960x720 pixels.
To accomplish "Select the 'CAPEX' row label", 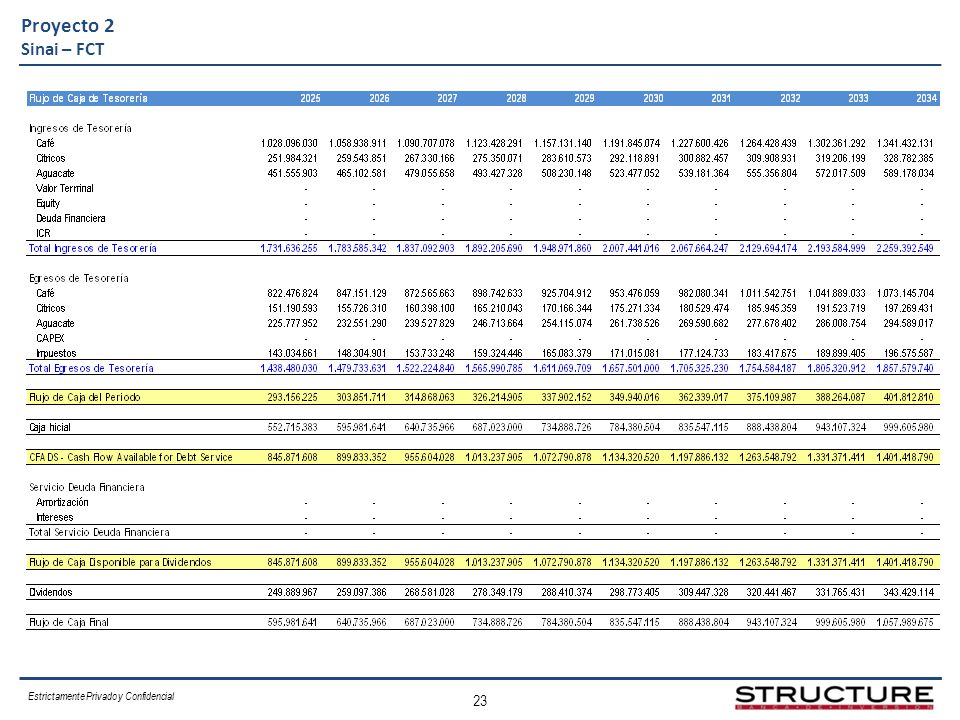I will click(50, 338).
